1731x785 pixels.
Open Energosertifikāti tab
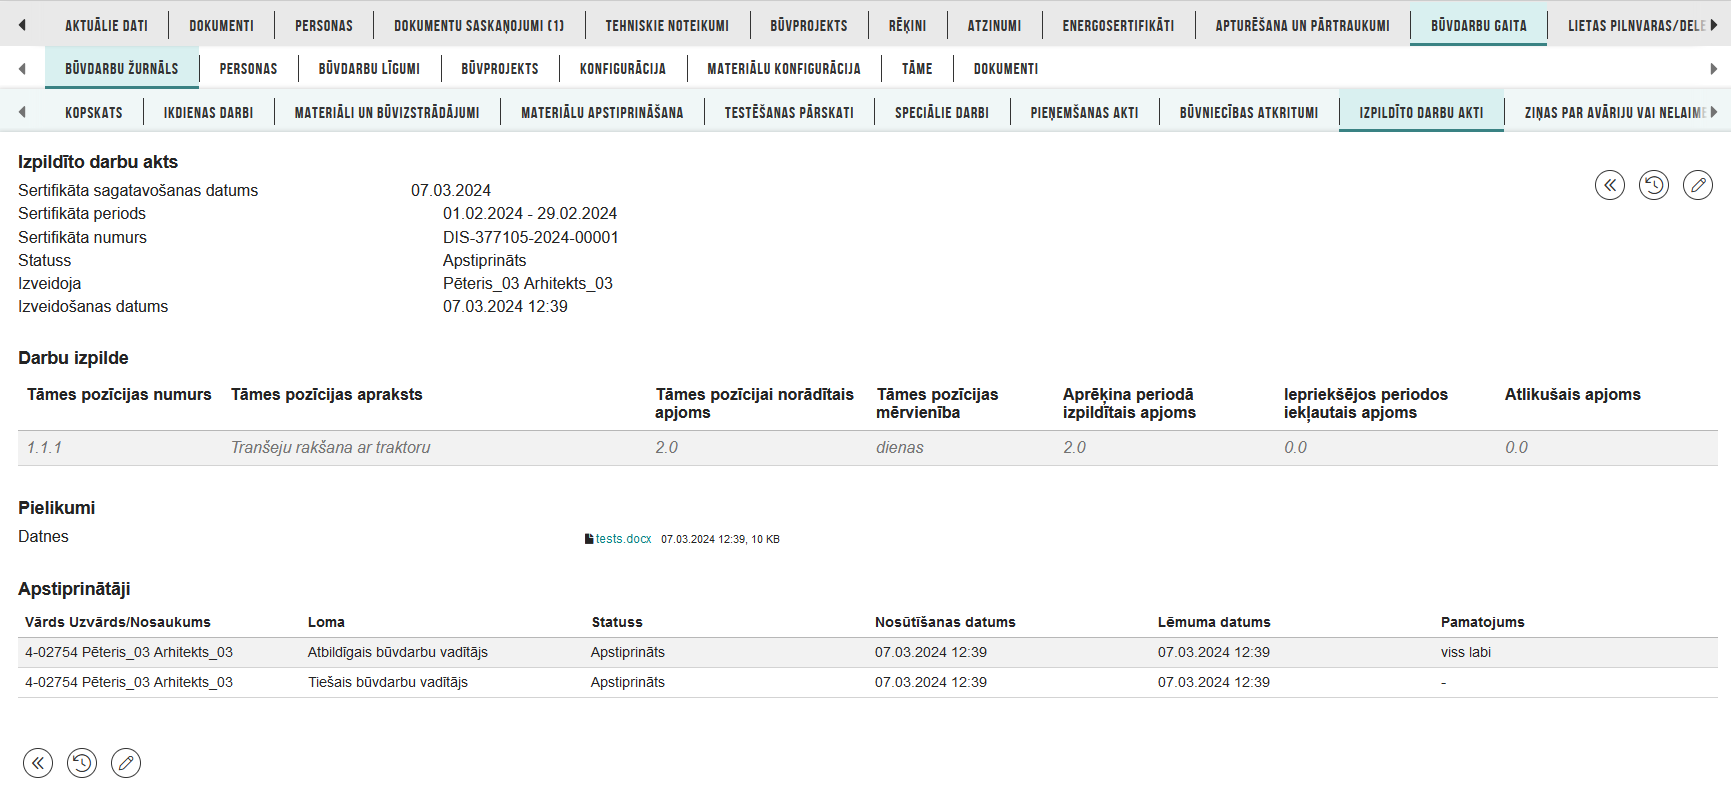1118,25
